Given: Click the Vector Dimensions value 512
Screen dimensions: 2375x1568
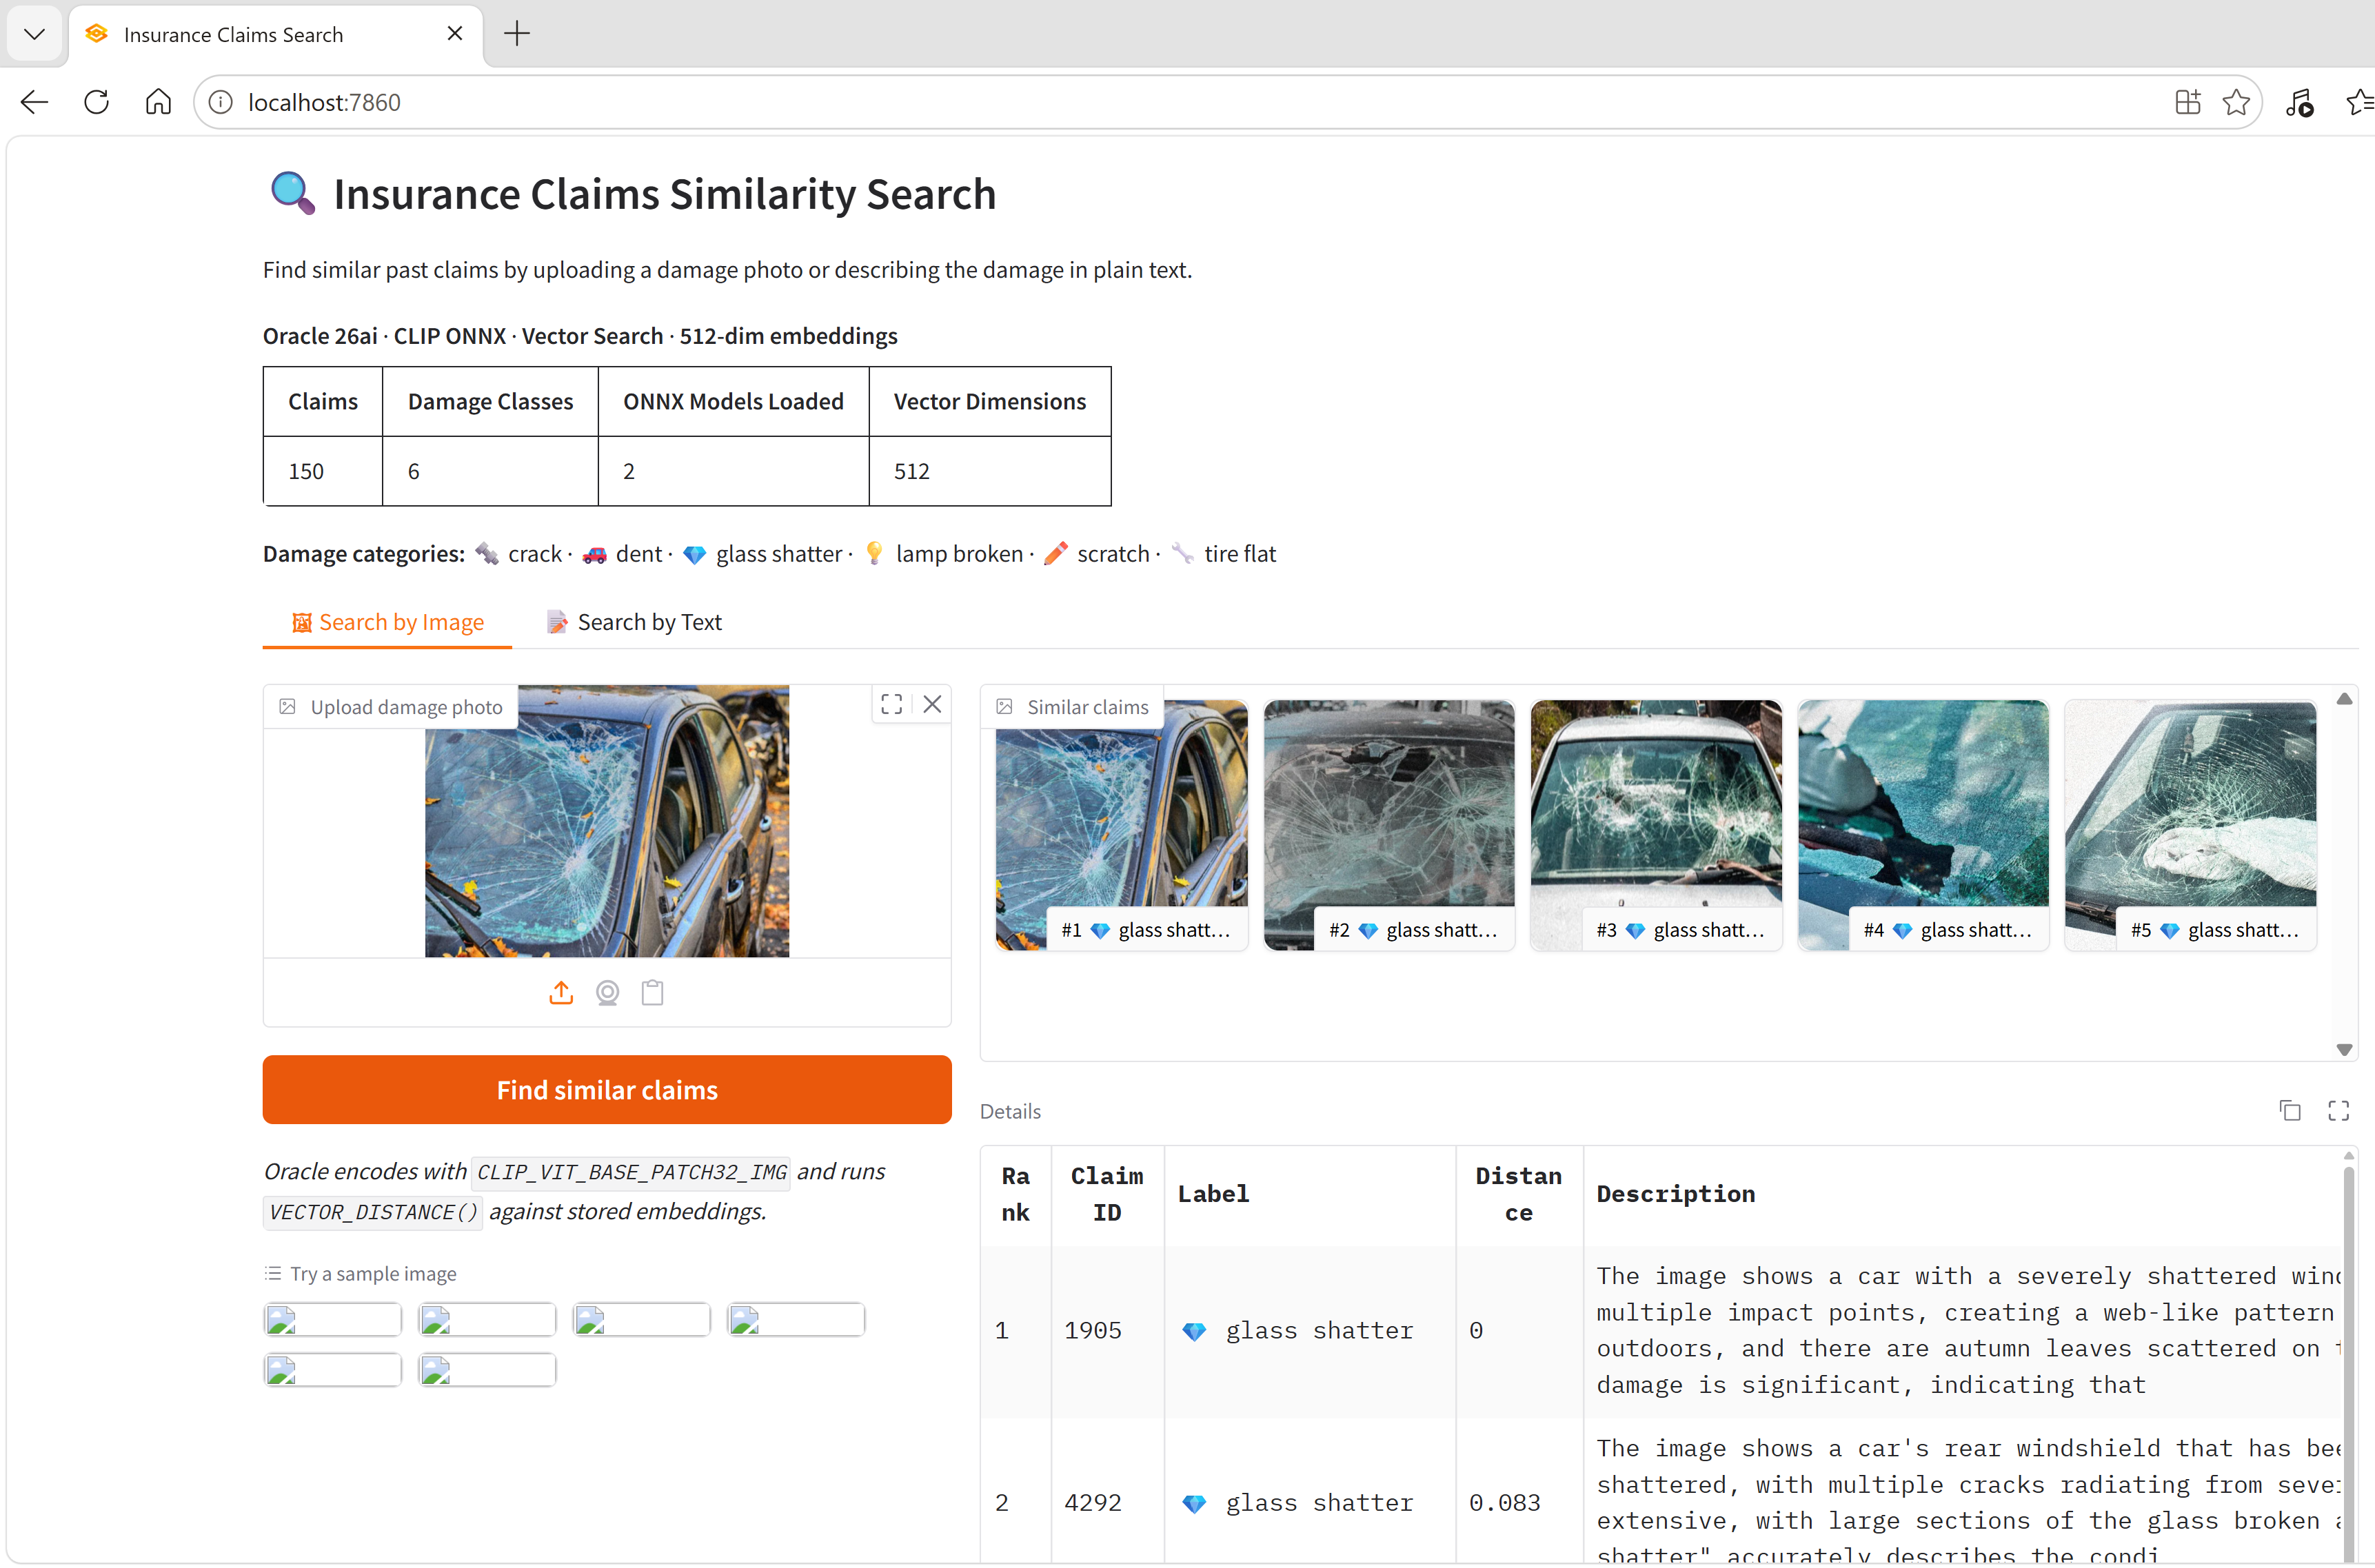Looking at the screenshot, I should pos(912,471).
